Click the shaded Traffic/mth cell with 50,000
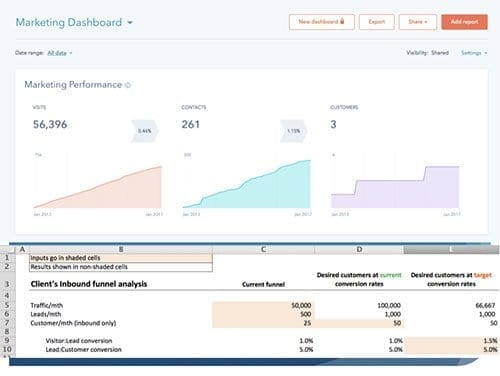Viewport: 500px width, 376px height. tap(263, 305)
